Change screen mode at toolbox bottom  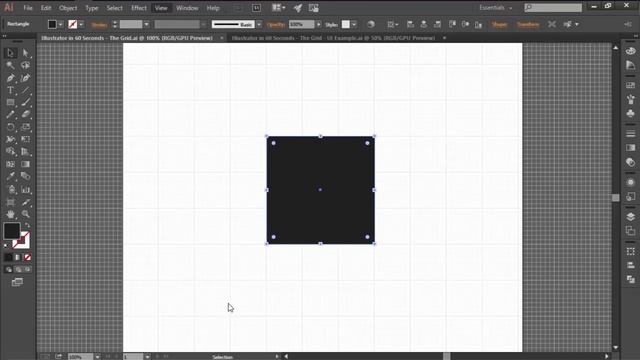pyautogui.click(x=17, y=282)
